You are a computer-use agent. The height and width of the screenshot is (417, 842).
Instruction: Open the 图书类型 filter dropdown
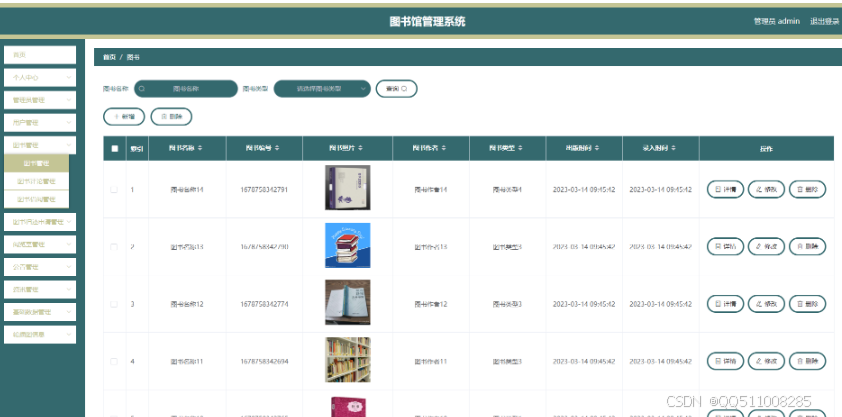[322, 89]
